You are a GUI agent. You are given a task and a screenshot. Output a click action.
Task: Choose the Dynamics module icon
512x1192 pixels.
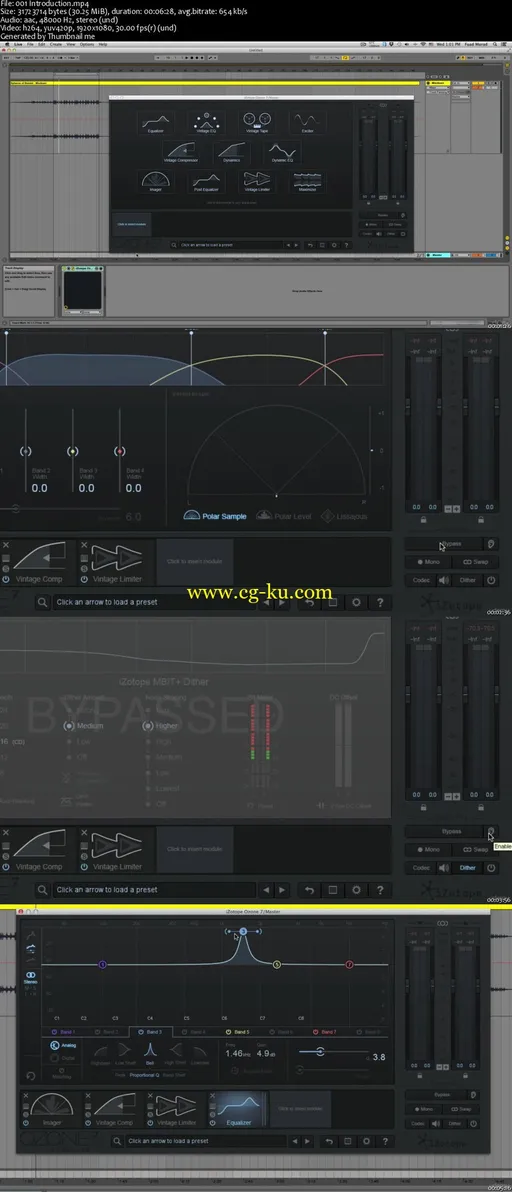click(232, 152)
